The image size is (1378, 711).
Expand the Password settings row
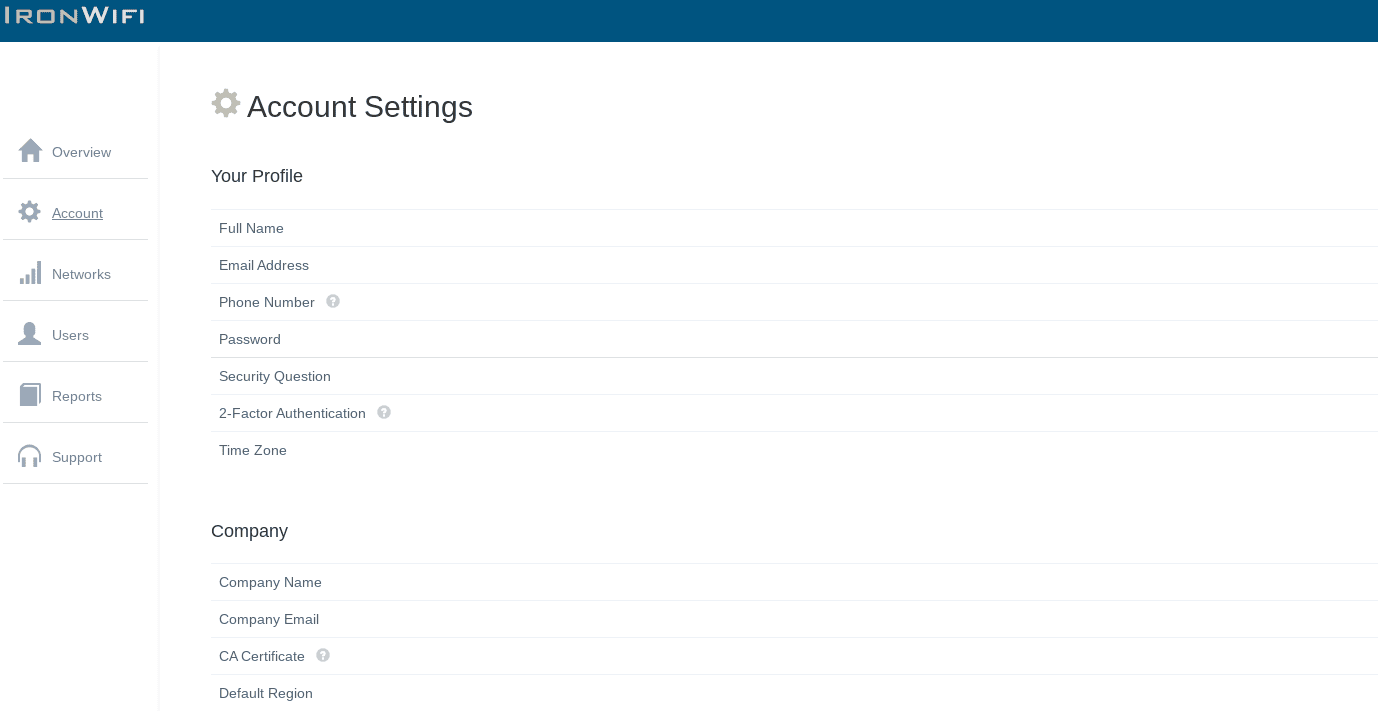click(250, 339)
